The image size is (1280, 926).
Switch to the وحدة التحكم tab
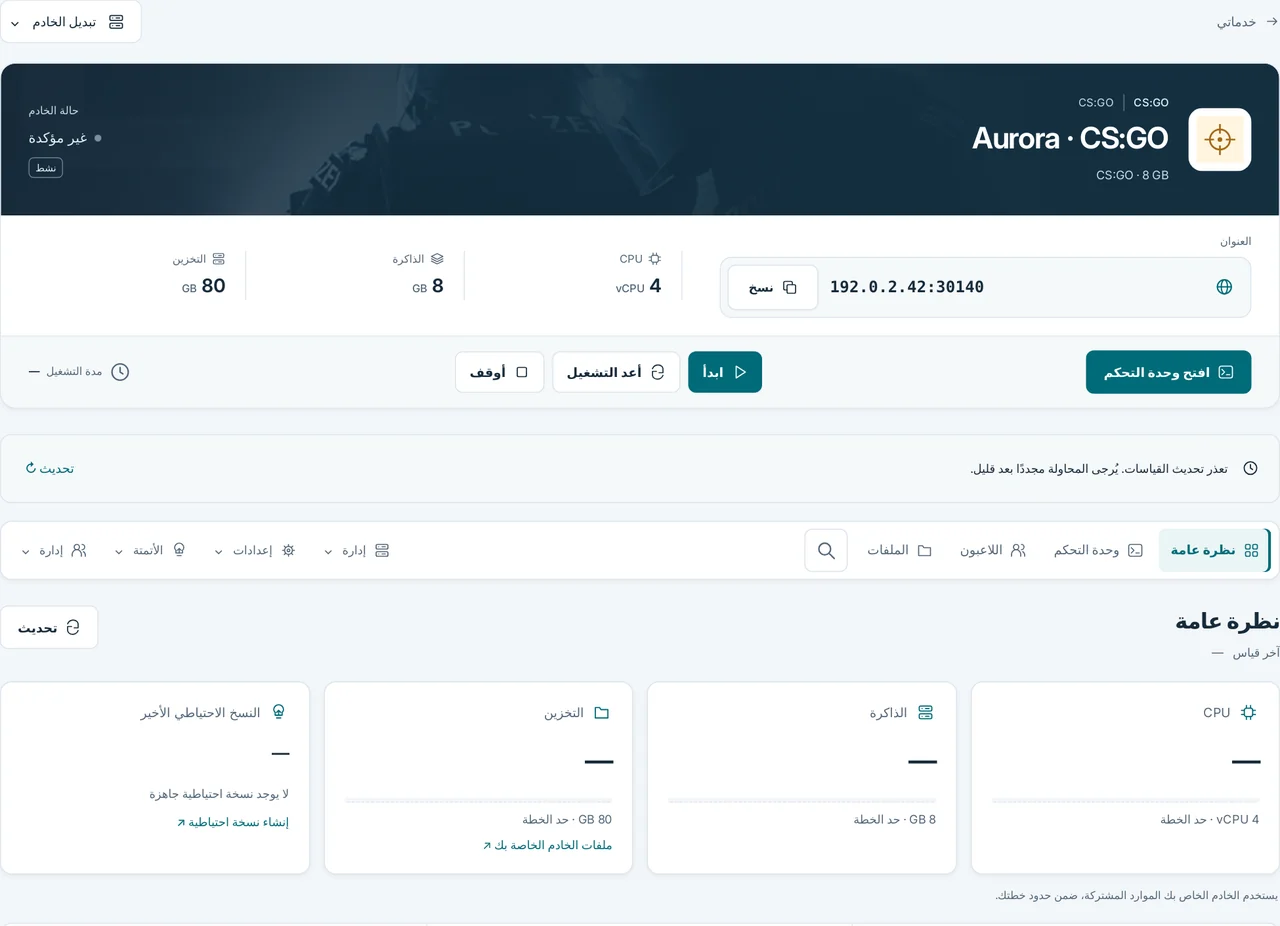(1098, 550)
